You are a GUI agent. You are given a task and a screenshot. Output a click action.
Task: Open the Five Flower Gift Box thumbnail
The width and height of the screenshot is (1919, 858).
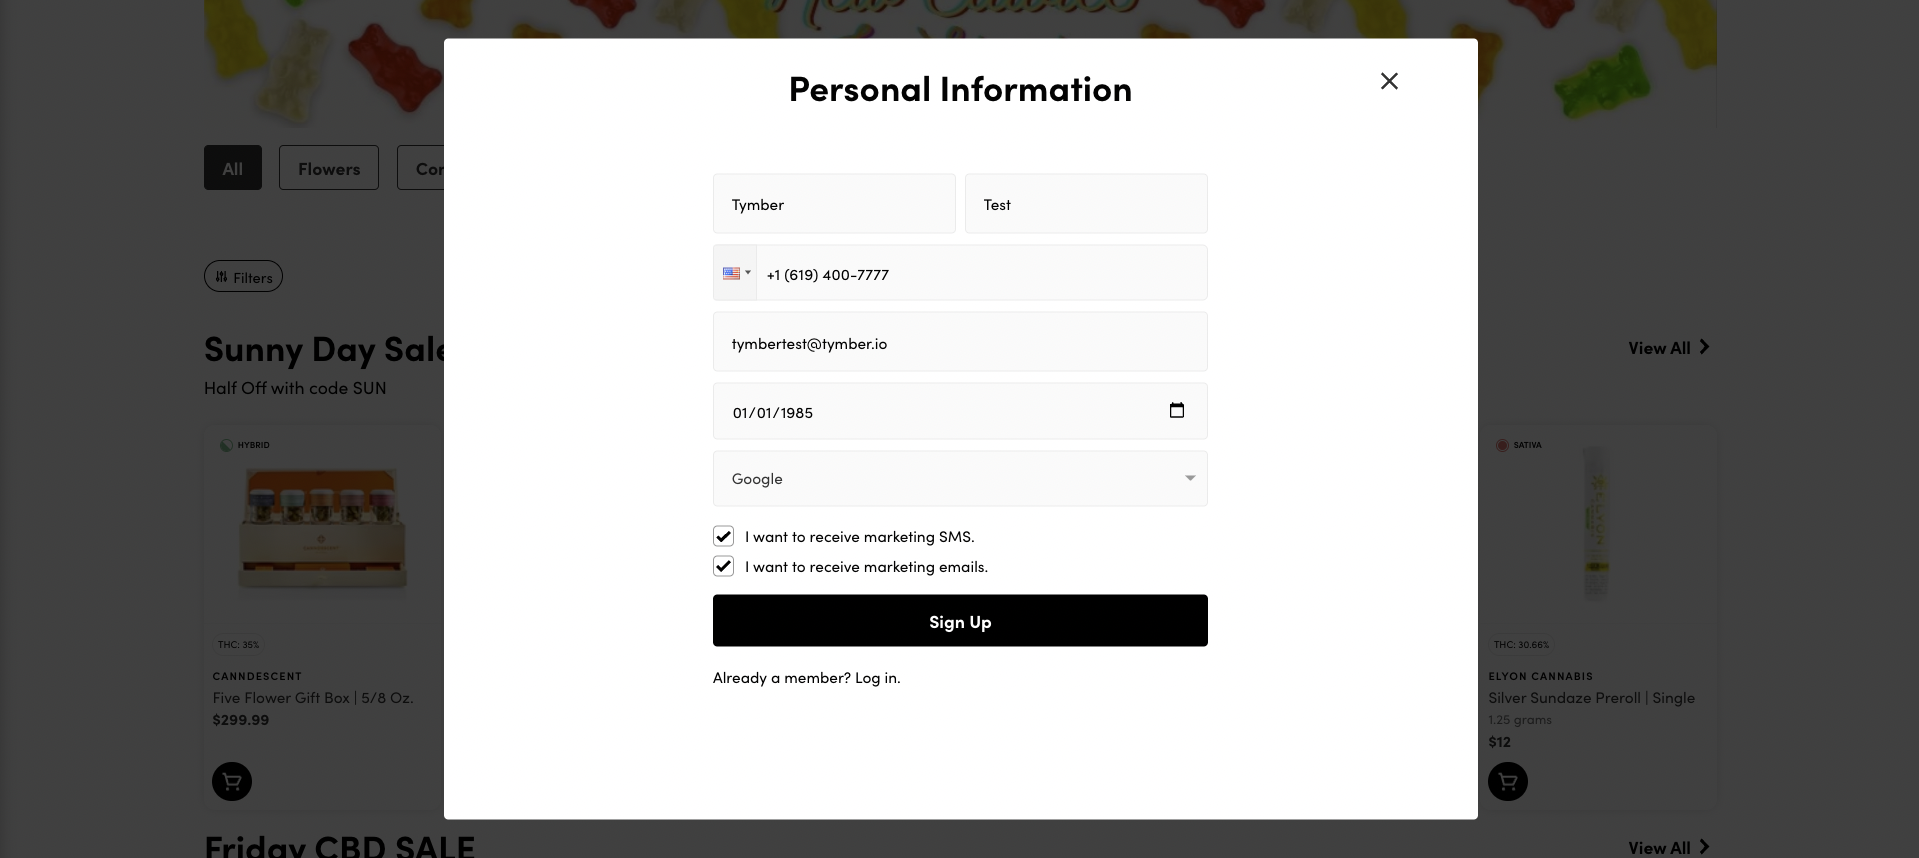[x=322, y=529]
